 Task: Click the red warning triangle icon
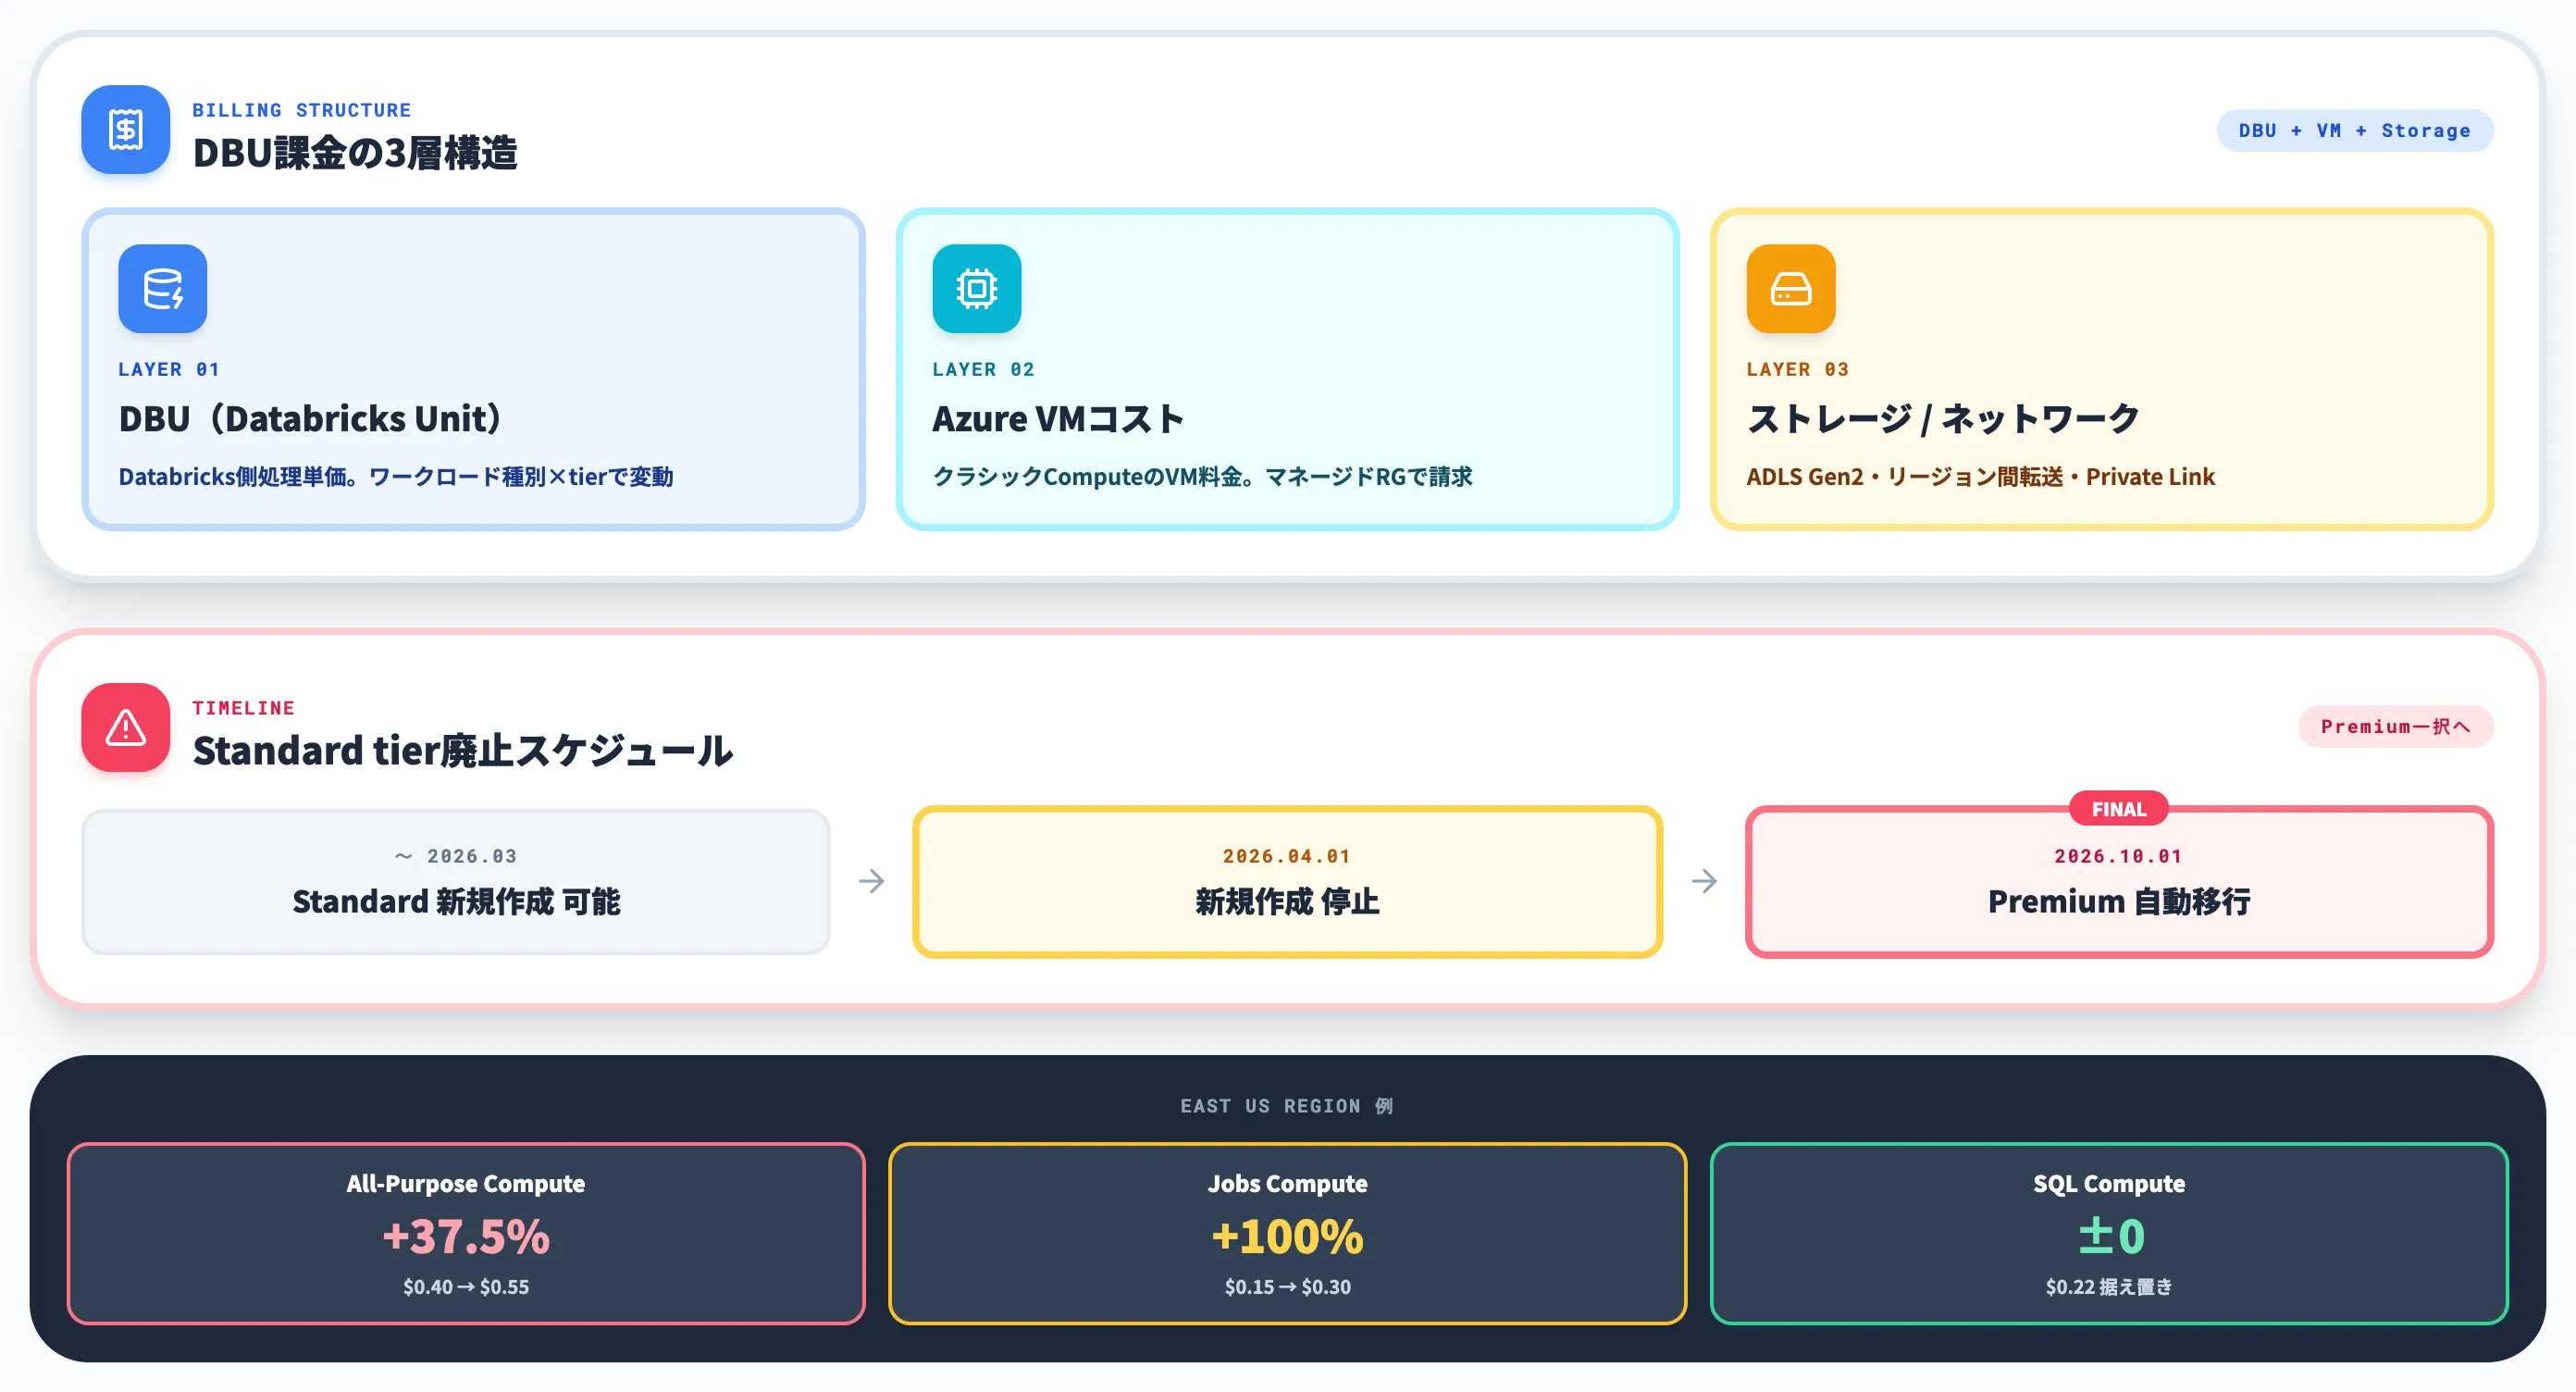point(125,727)
